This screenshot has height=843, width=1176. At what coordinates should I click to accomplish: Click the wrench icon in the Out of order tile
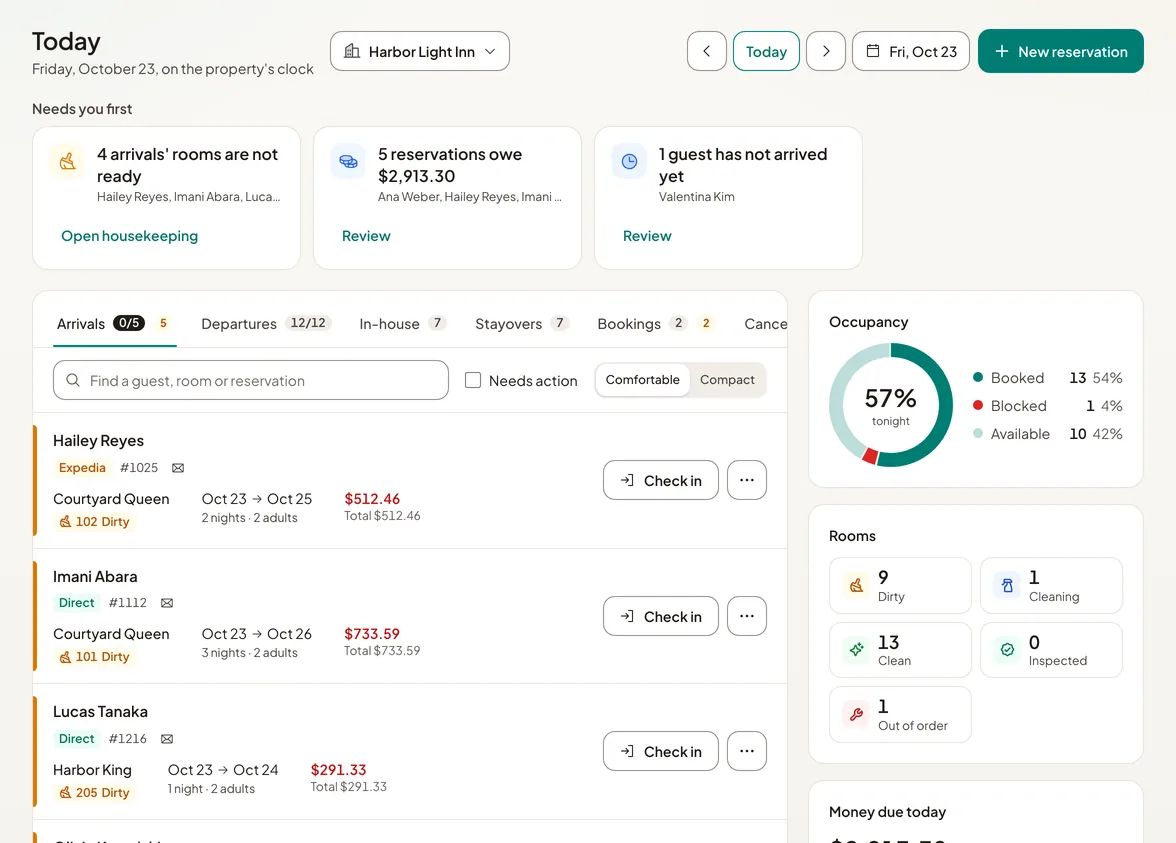pos(856,715)
